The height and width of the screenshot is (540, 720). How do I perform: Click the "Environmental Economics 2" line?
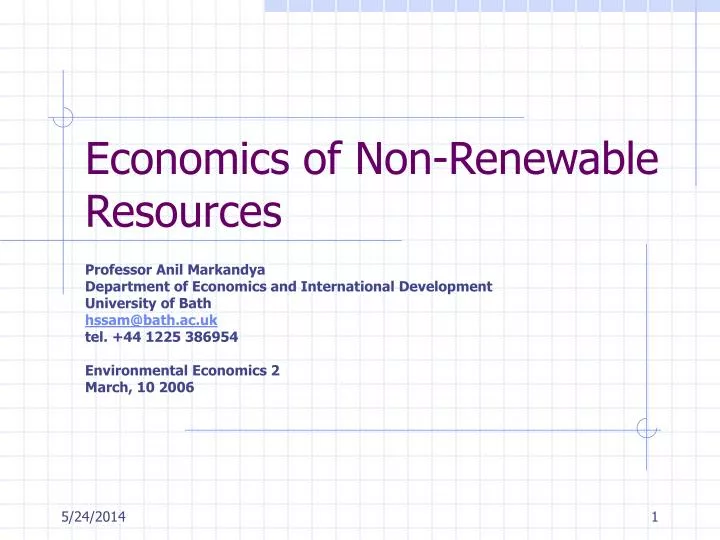pyautogui.click(x=182, y=371)
